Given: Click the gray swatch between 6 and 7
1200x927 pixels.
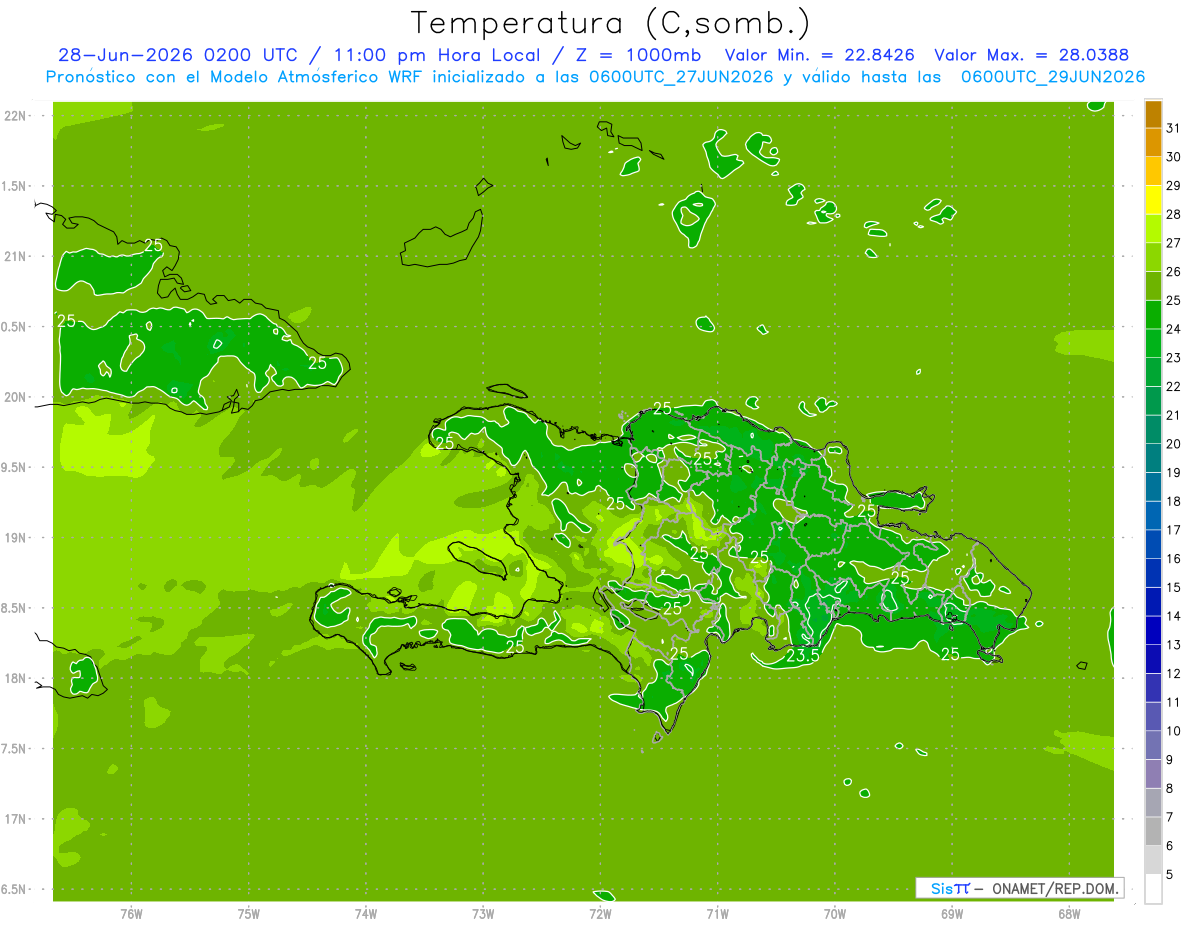Looking at the screenshot, I should click(x=1153, y=831).
